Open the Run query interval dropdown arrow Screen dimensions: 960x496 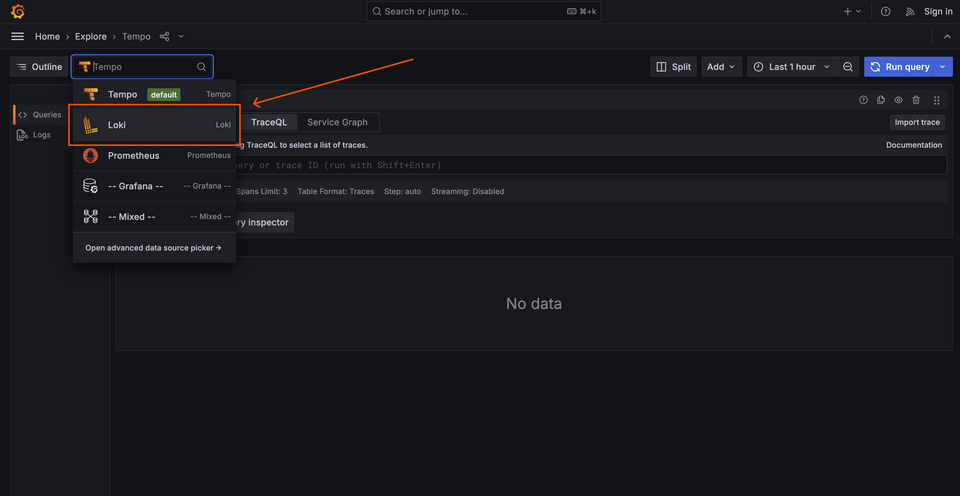(944, 67)
